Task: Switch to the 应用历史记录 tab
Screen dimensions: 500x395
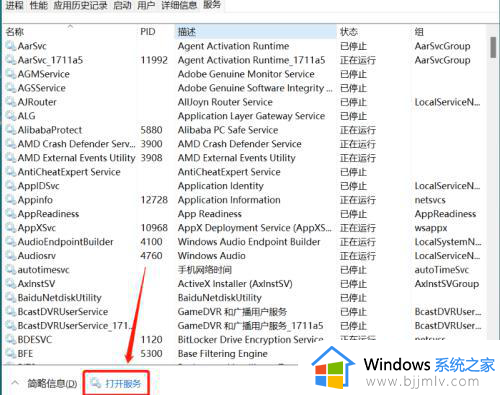Action: coord(80,5)
